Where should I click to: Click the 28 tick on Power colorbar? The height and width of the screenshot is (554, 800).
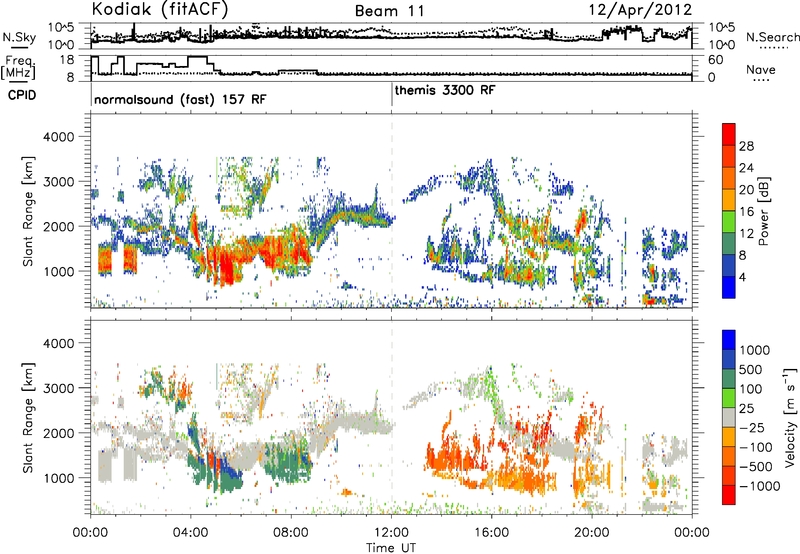pos(746,146)
